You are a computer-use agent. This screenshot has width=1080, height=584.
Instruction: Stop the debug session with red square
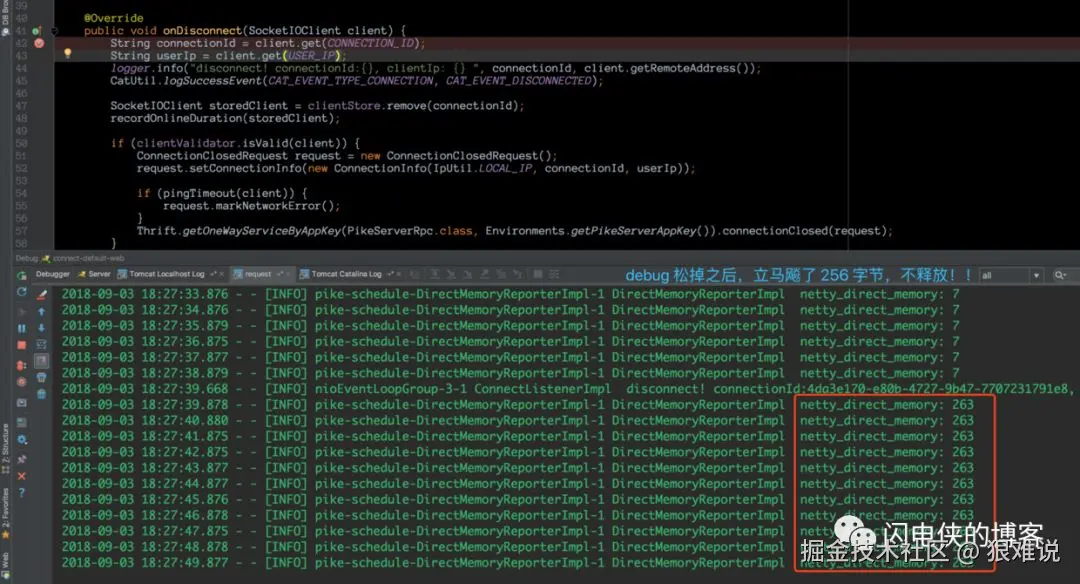pos(21,345)
